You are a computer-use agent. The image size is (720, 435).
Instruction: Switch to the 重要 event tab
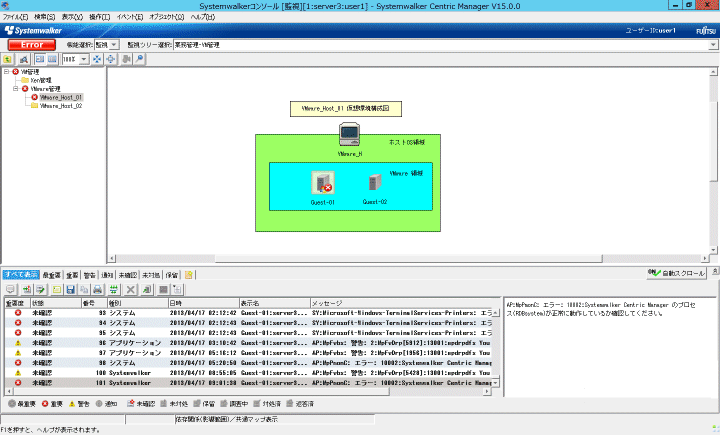[x=72, y=275]
